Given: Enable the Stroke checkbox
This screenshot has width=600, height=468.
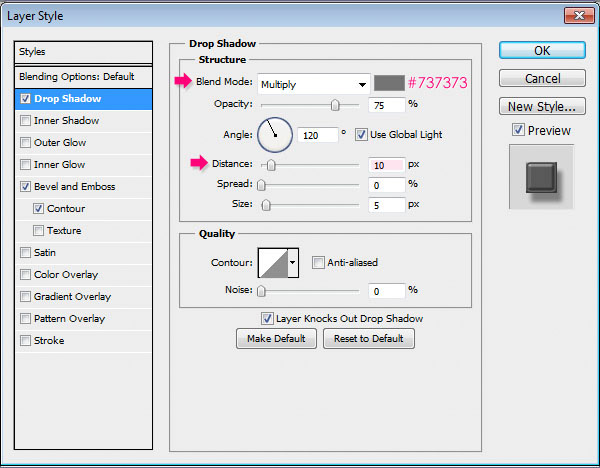Looking at the screenshot, I should (x=25, y=341).
